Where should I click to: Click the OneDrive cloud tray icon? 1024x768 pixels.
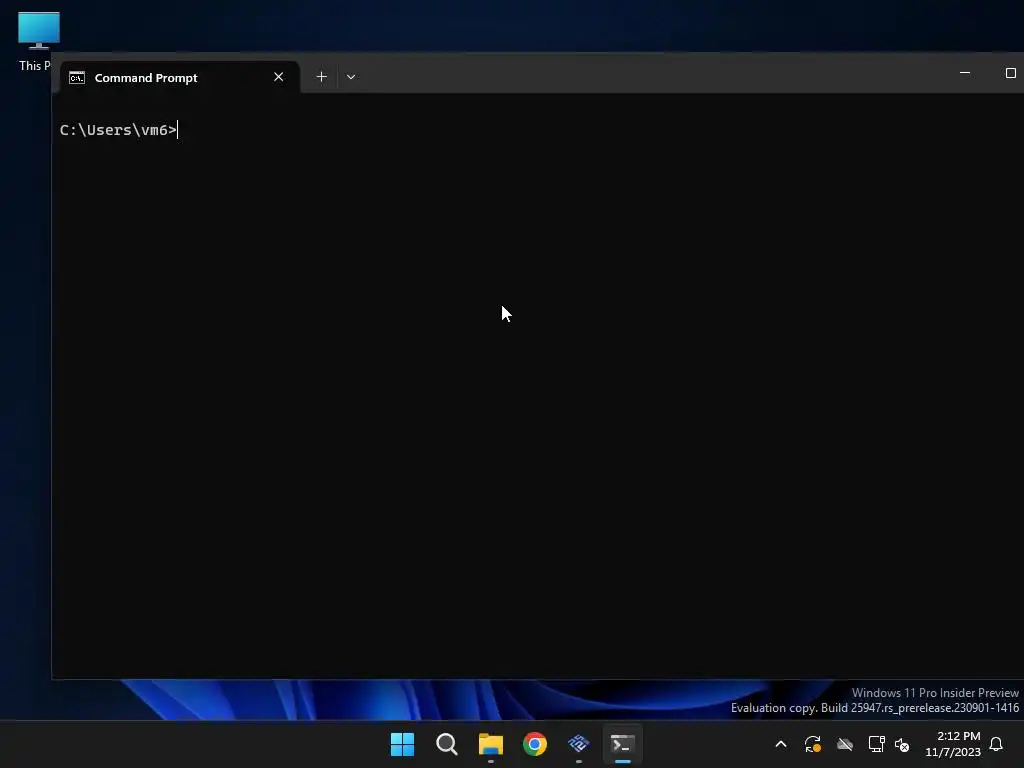click(x=844, y=744)
